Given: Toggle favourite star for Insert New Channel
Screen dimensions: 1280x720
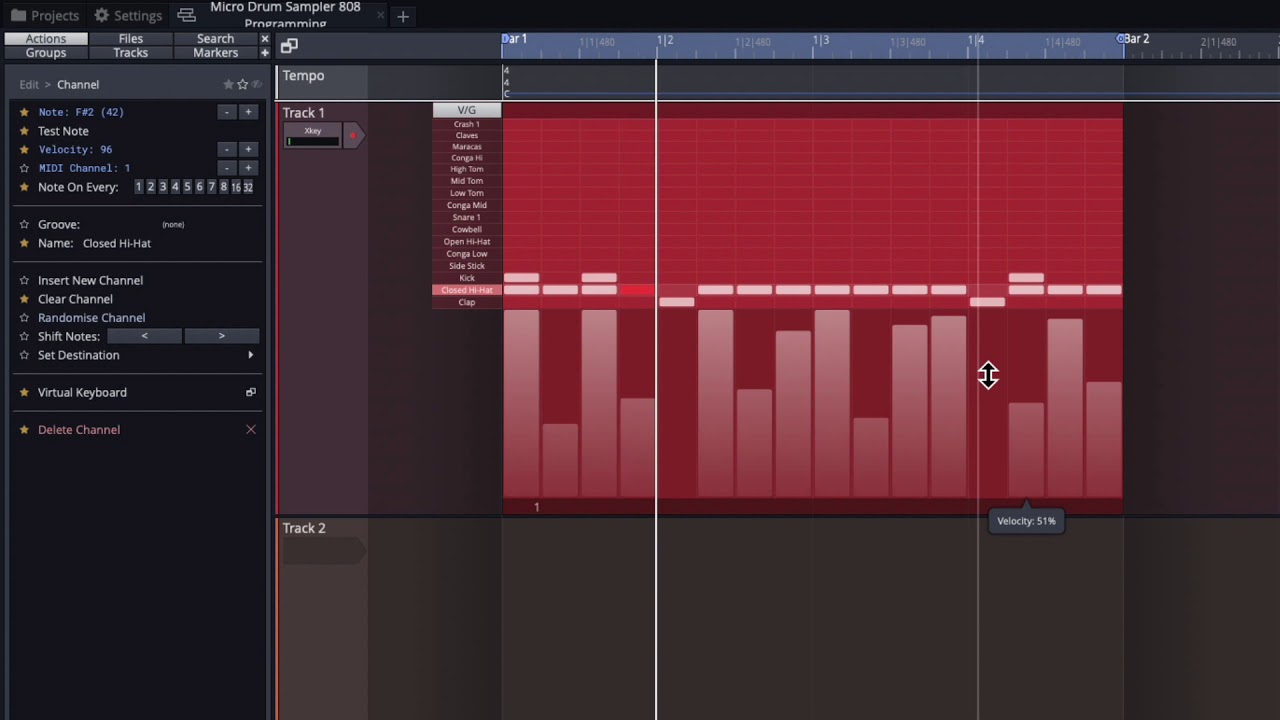Looking at the screenshot, I should pos(24,281).
